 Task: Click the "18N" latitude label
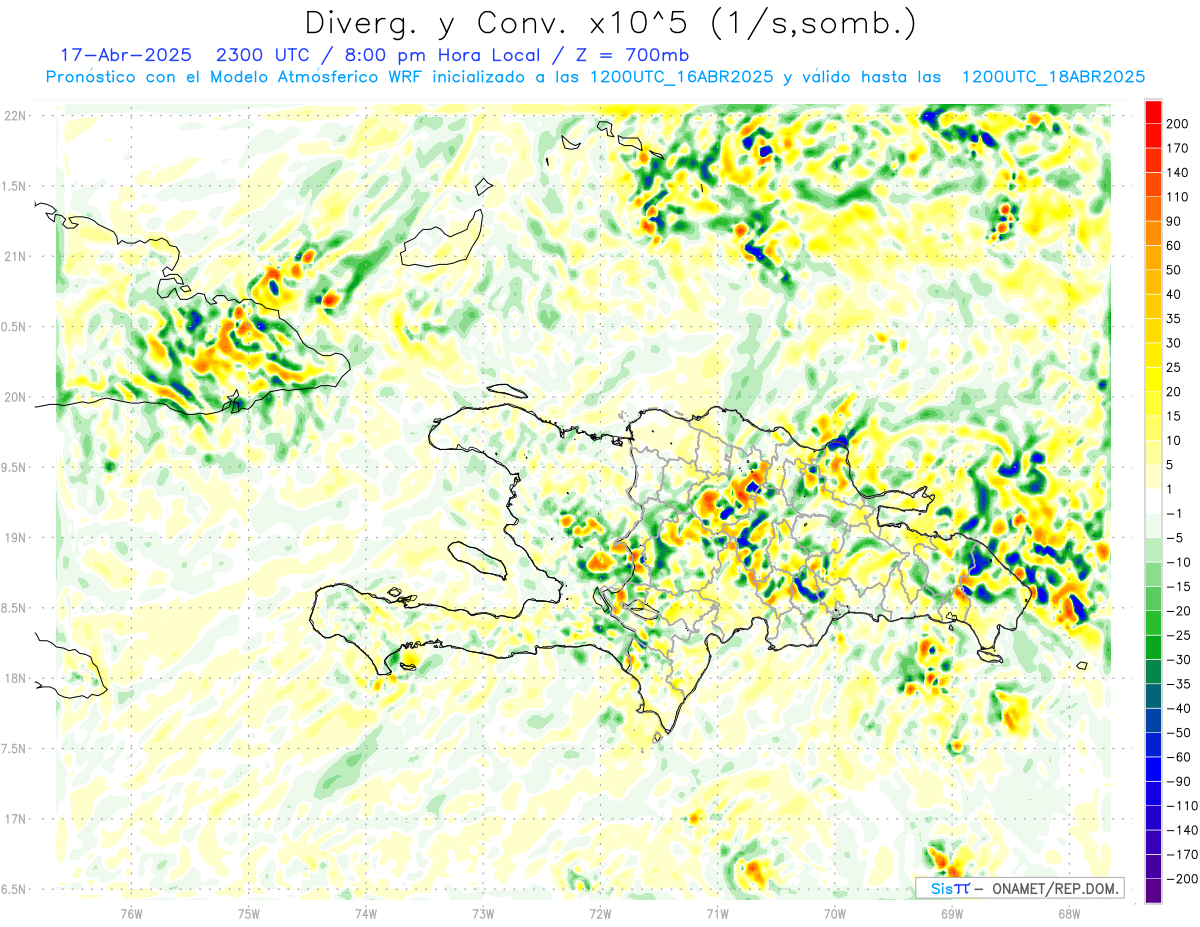point(17,678)
